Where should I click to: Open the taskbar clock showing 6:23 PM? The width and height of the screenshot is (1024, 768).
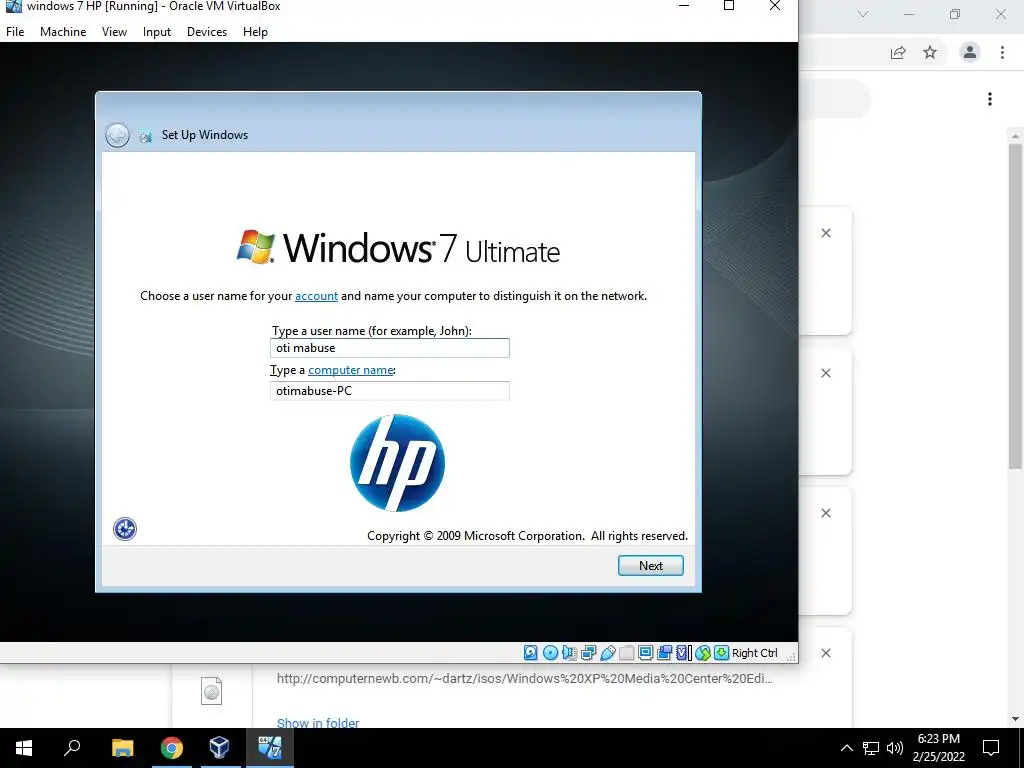[x=938, y=748]
